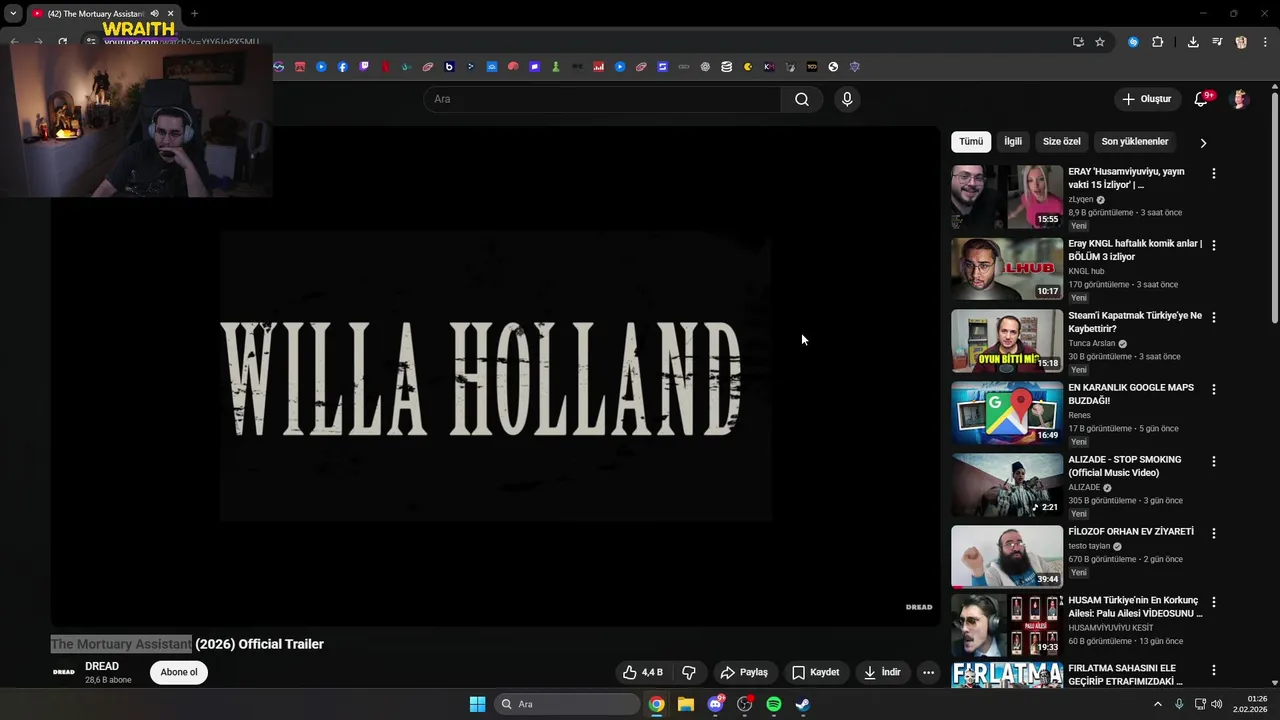This screenshot has height=720, width=1280.
Task: Save the video with Kaydet
Action: coord(816,672)
